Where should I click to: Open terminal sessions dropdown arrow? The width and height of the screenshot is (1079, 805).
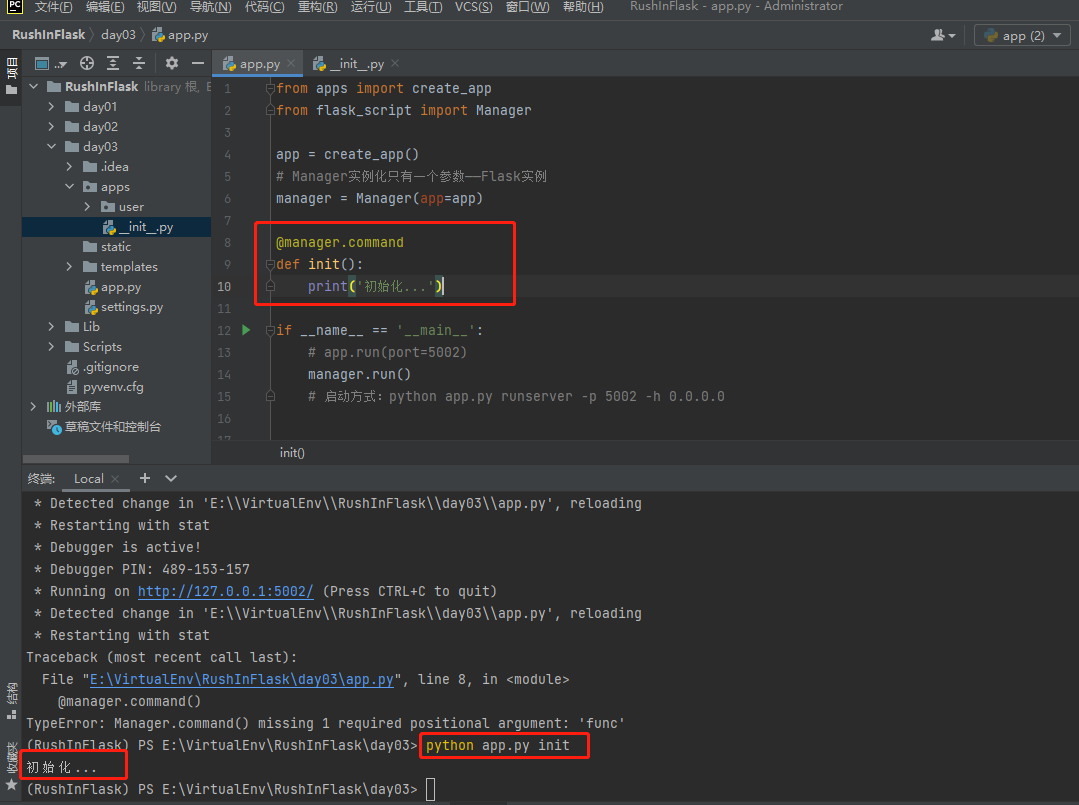pos(171,478)
